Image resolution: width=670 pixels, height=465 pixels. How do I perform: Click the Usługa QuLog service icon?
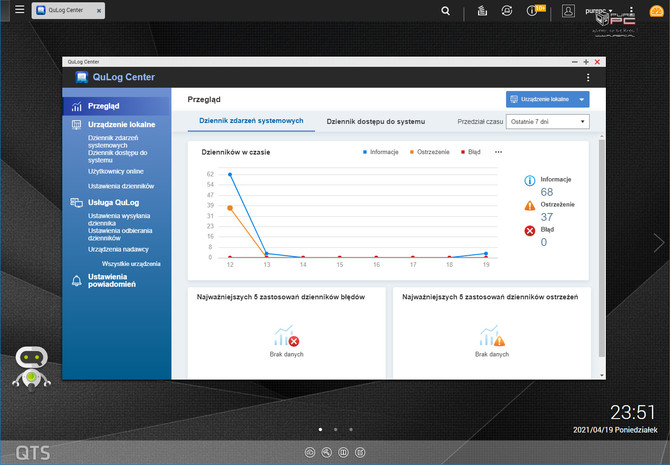click(76, 203)
